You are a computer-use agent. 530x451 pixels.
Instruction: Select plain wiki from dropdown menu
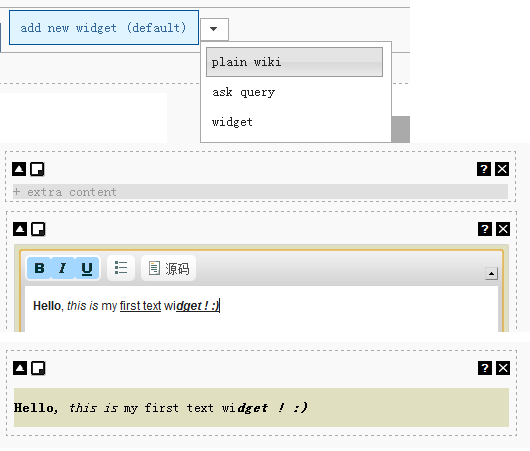click(x=294, y=62)
